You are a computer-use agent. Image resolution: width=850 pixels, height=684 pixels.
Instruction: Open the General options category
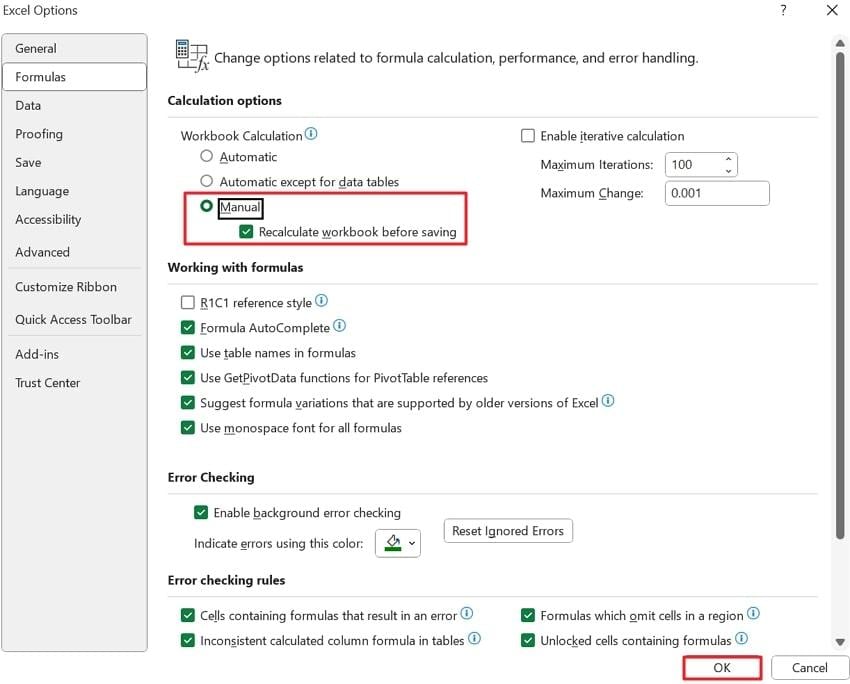pos(74,49)
